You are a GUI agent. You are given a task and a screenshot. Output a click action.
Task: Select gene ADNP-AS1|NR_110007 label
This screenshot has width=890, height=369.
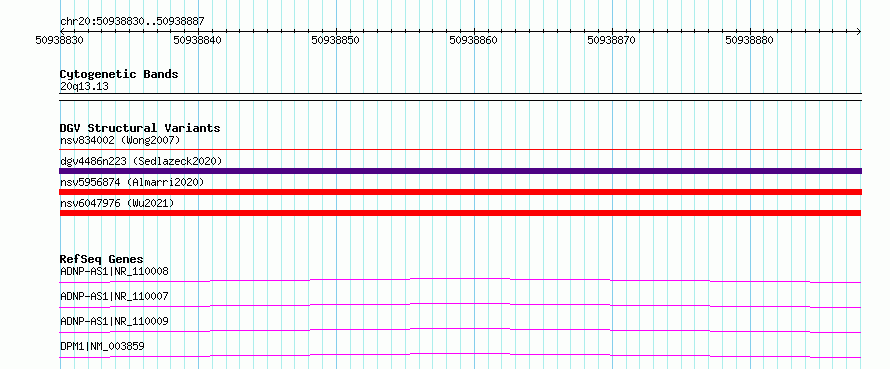[x=114, y=296]
